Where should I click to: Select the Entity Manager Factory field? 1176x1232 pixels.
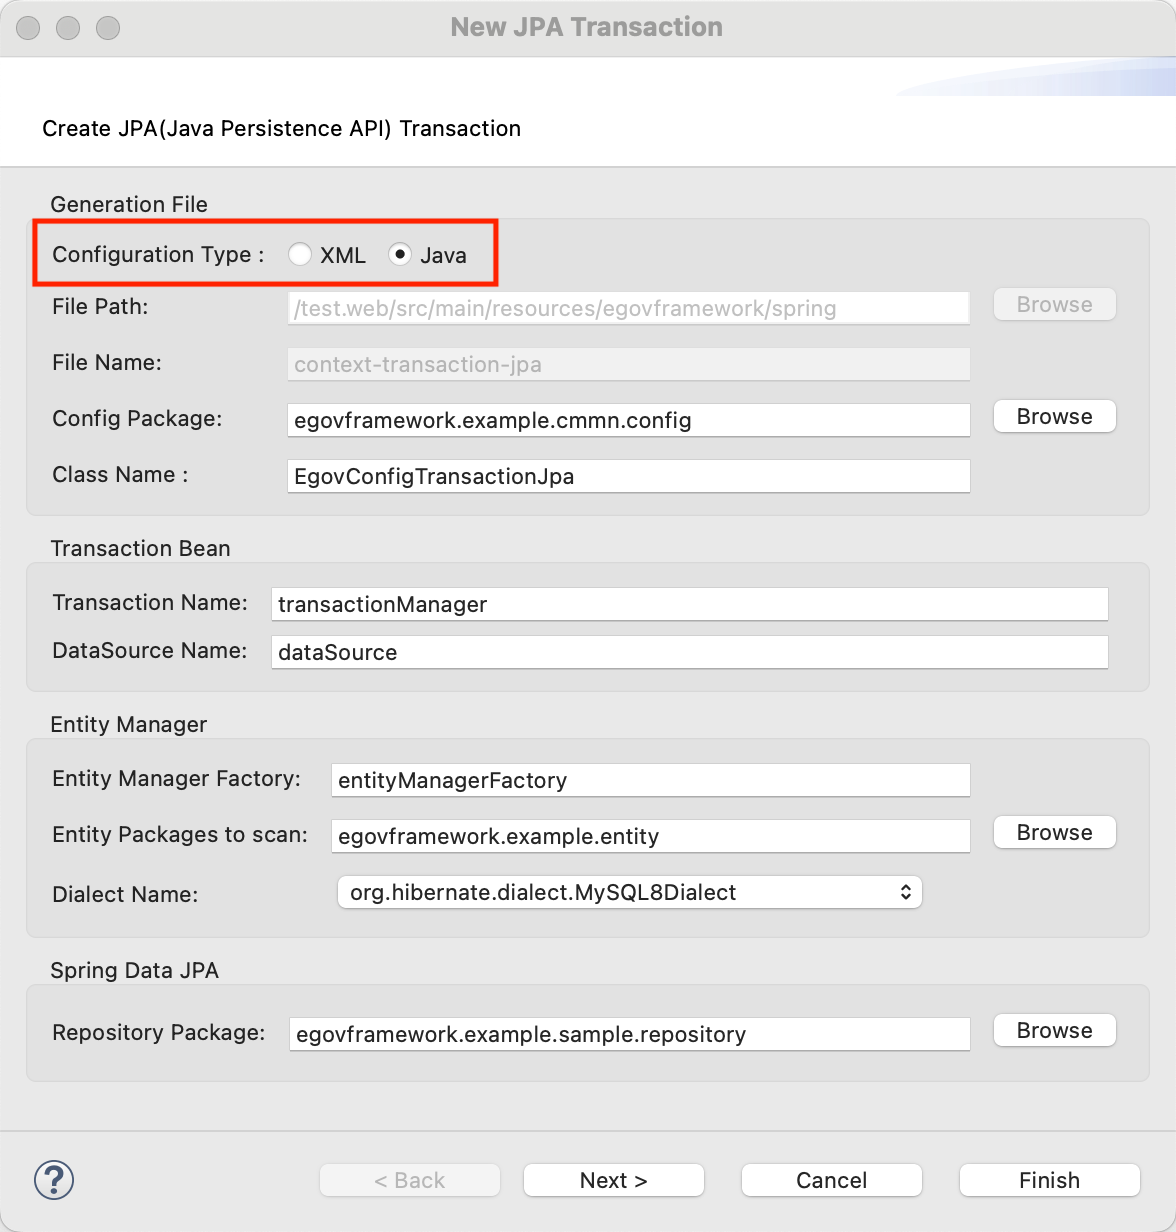coord(650,780)
